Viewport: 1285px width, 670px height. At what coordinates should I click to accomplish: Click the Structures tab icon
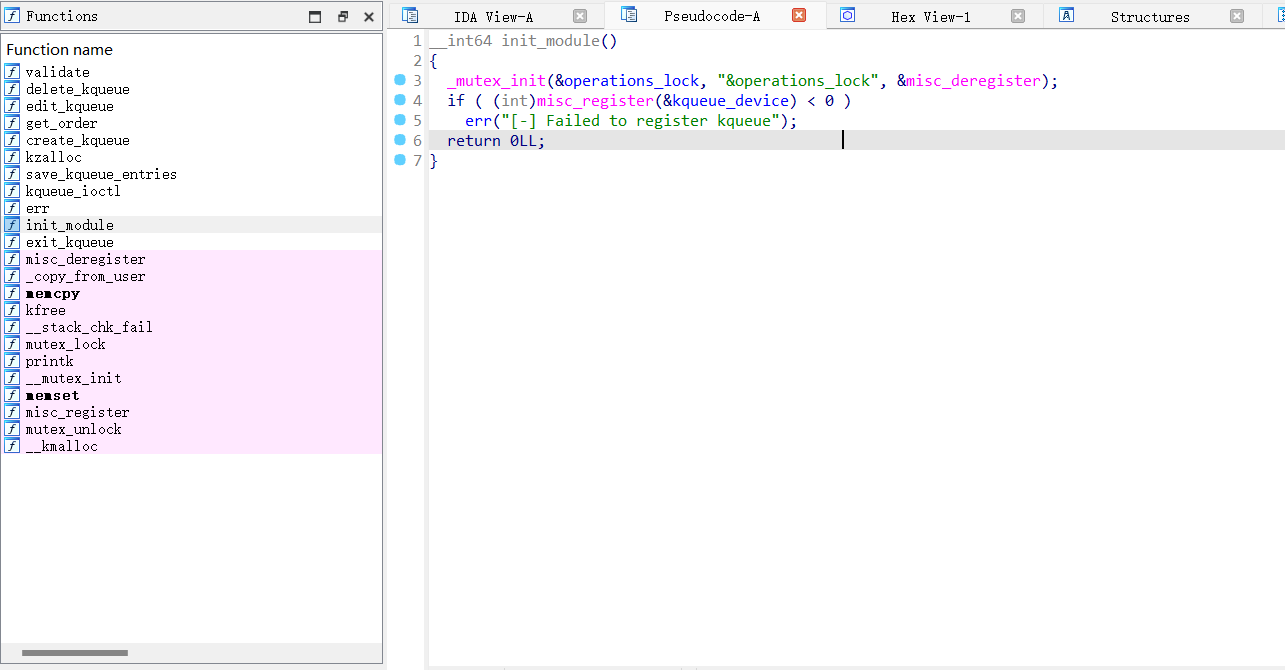pyautogui.click(x=1067, y=15)
